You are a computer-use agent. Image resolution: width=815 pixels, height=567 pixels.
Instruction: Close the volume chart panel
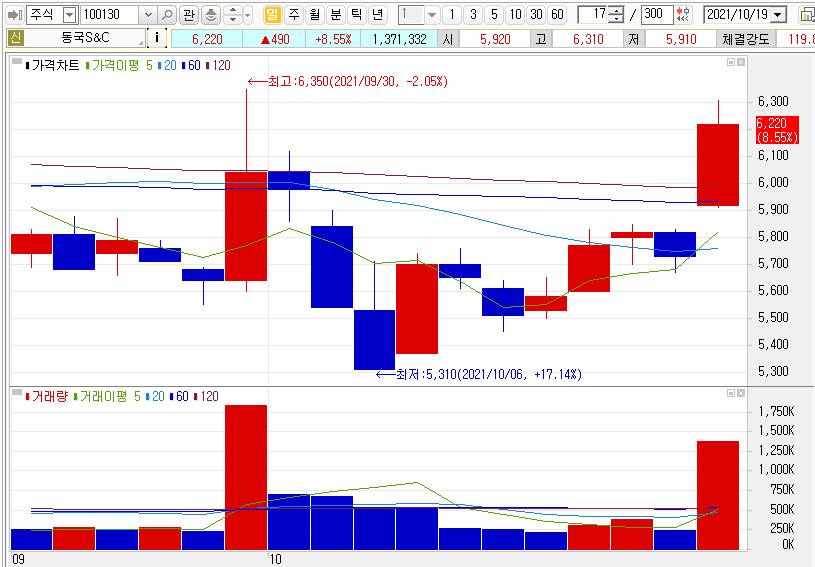click(741, 393)
